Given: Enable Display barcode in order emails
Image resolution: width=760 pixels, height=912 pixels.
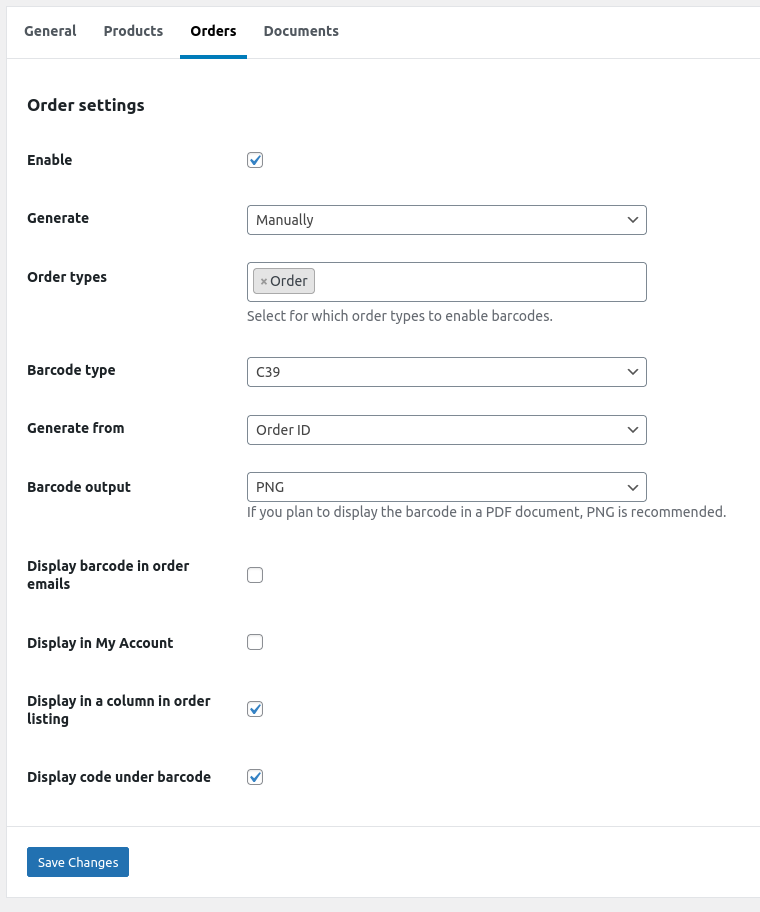Looking at the screenshot, I should (255, 575).
